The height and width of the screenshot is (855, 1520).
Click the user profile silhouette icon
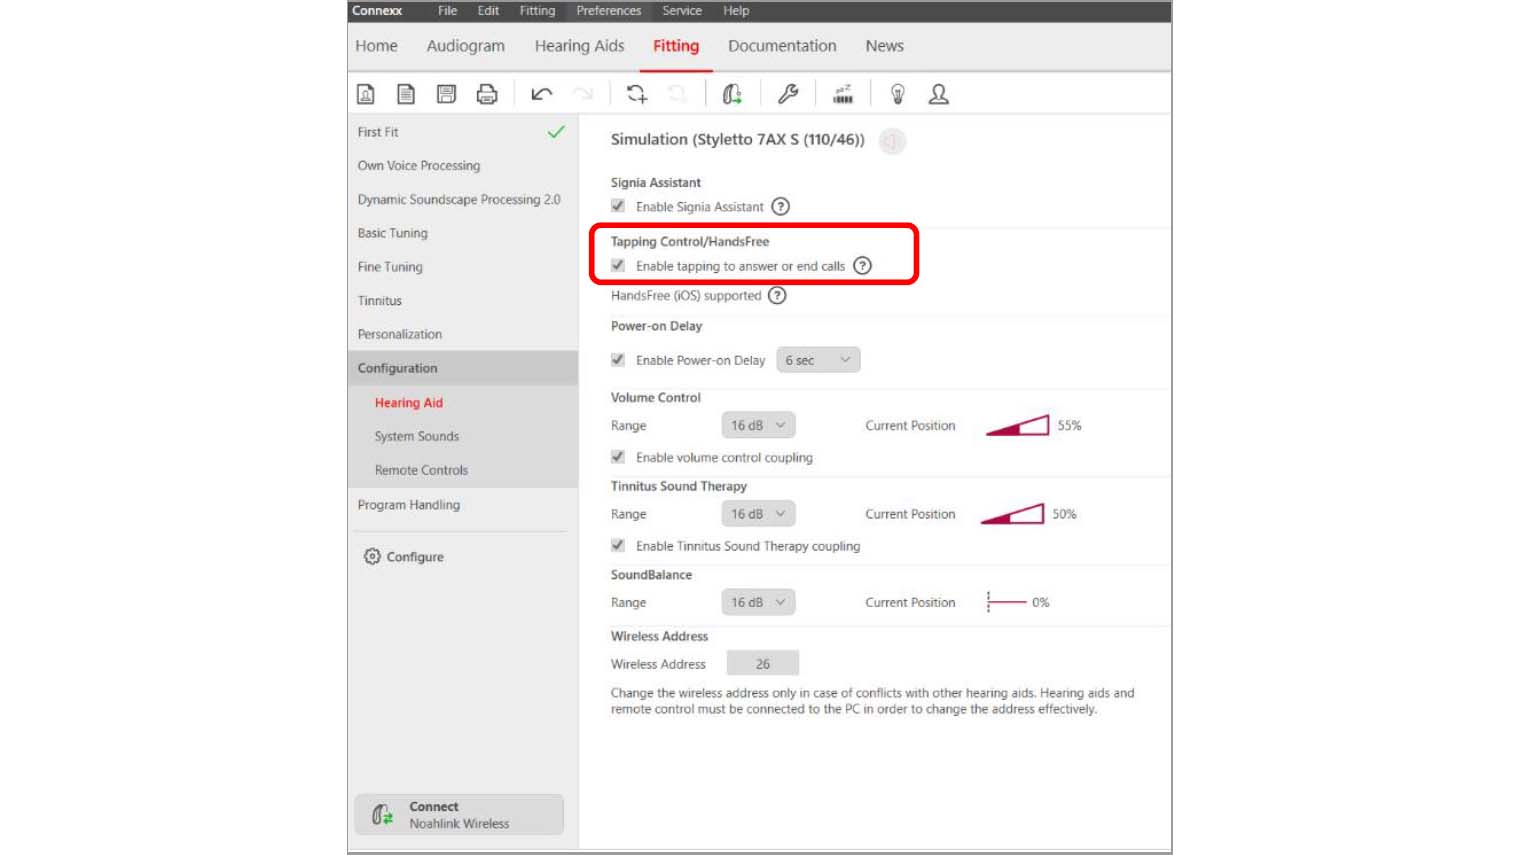tap(938, 94)
